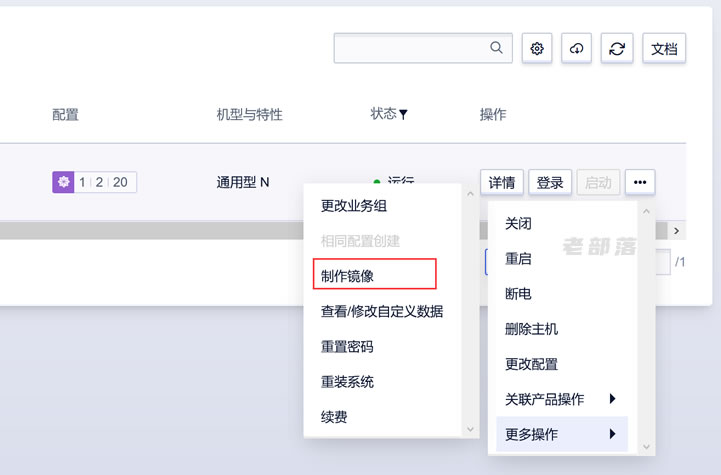Click the 操作 column header
Viewport: 721px width, 475px height.
click(493, 114)
